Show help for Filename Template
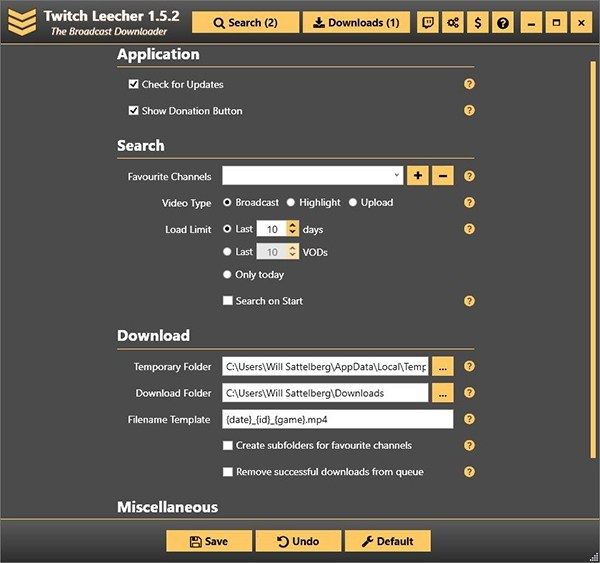The image size is (600, 563). 469,419
